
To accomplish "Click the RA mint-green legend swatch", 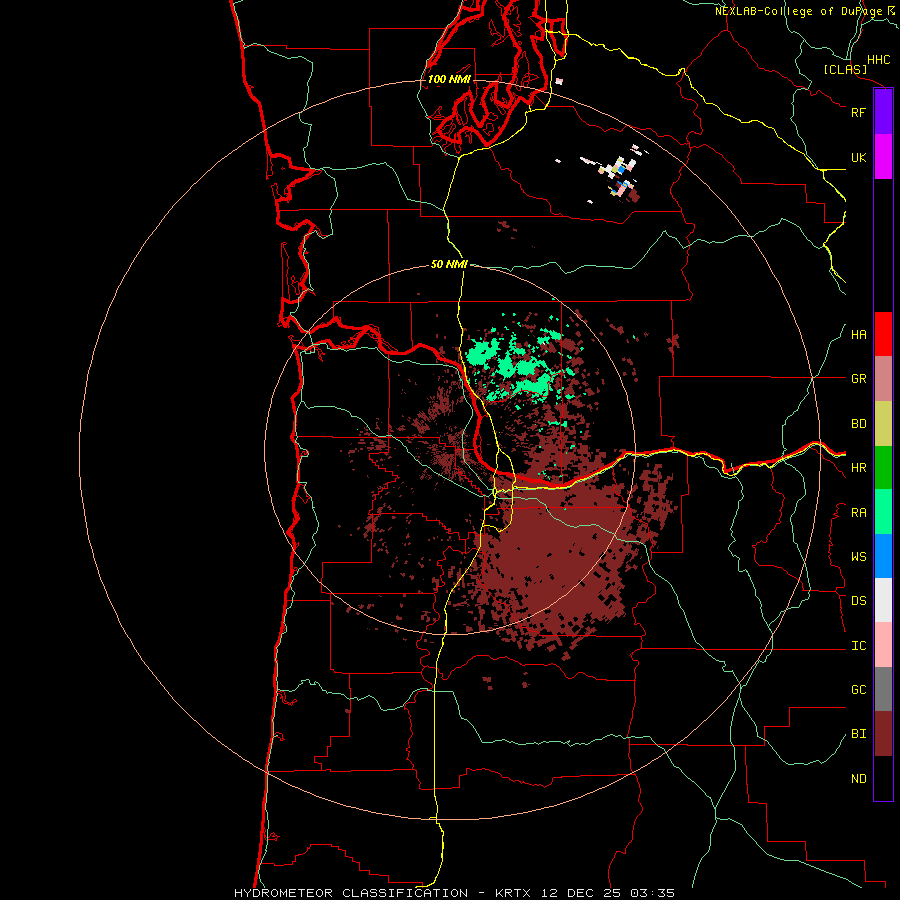I will [x=883, y=512].
